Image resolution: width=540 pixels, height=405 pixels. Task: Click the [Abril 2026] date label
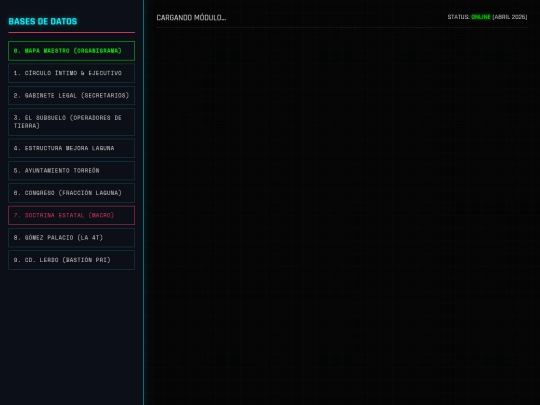click(510, 17)
